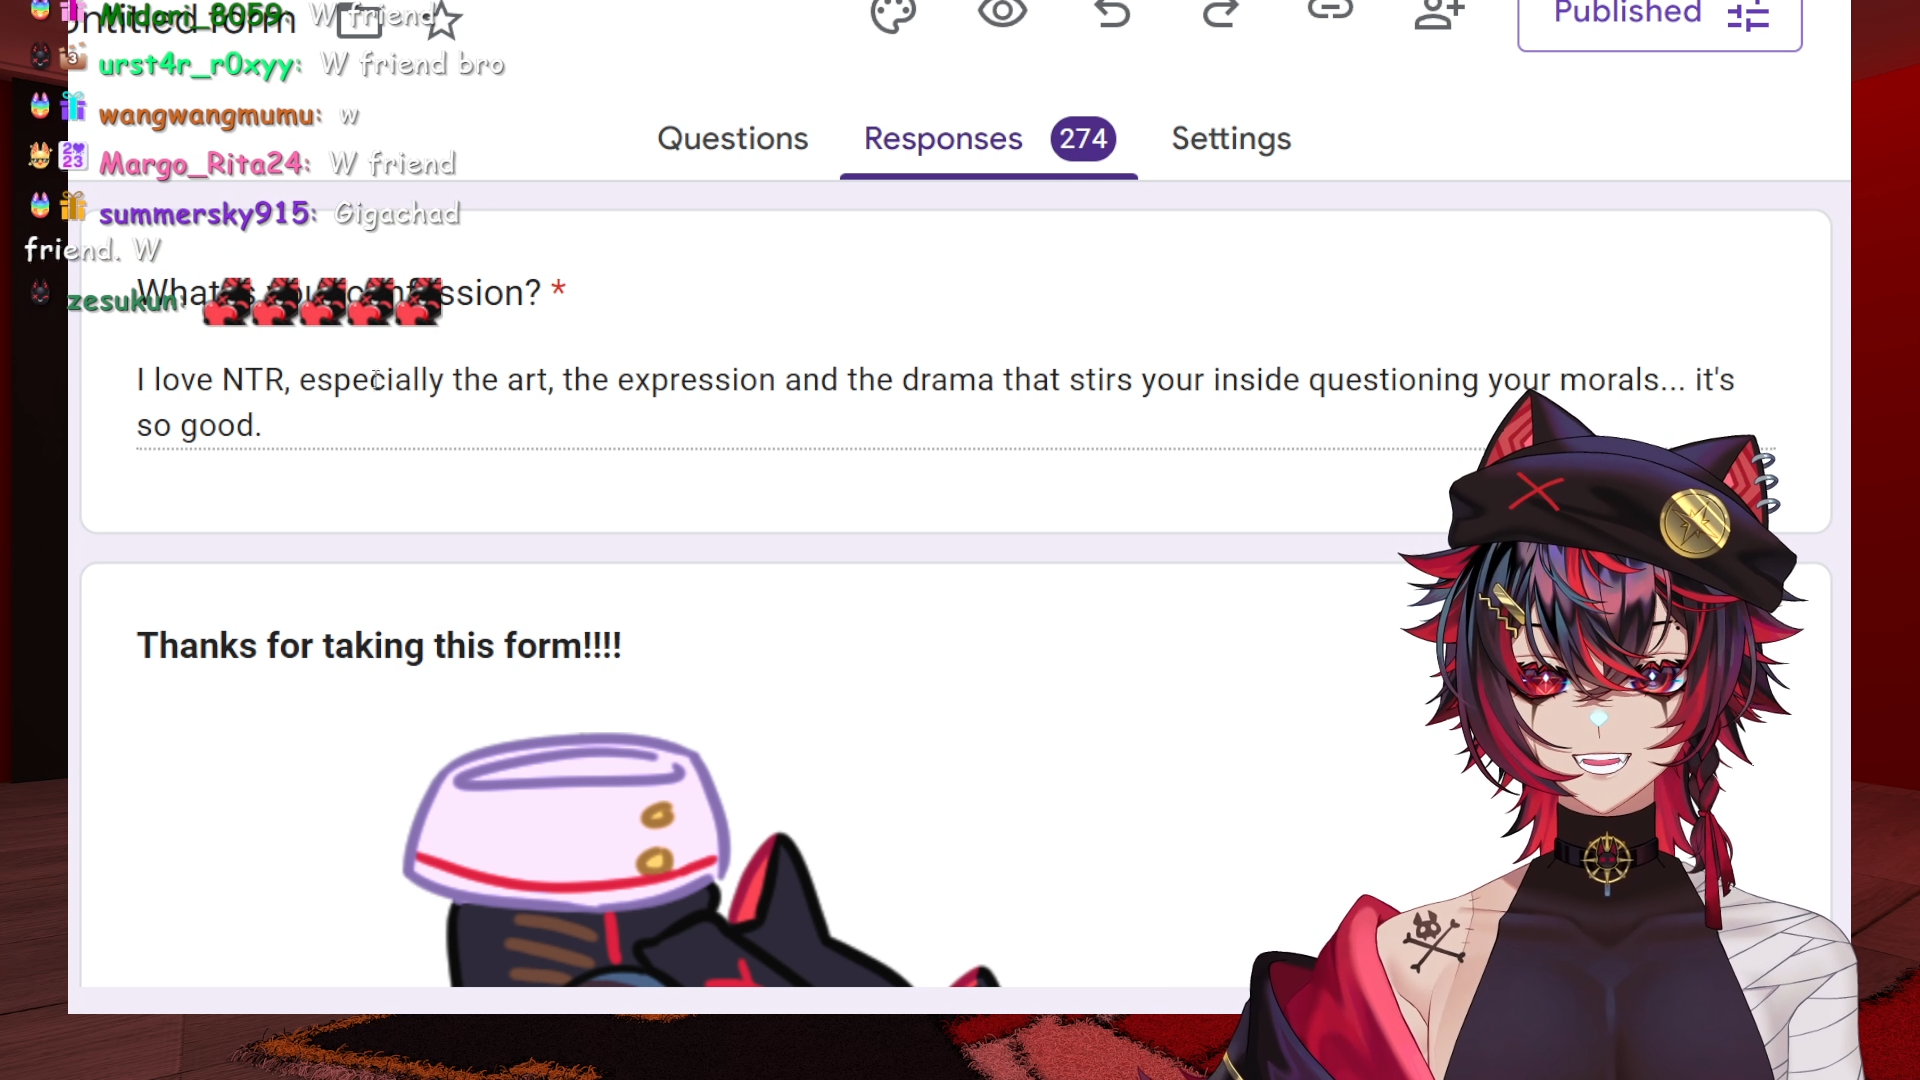Add collaborators with person-plus icon
This screenshot has width=1920, height=1080.
coord(1439,13)
